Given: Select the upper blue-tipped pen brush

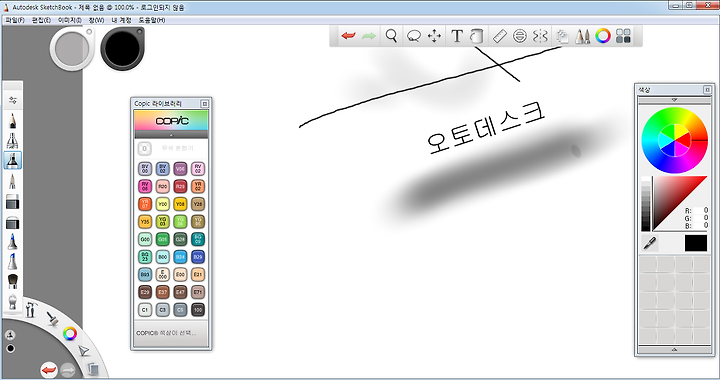Looking at the screenshot, I should 12,241.
